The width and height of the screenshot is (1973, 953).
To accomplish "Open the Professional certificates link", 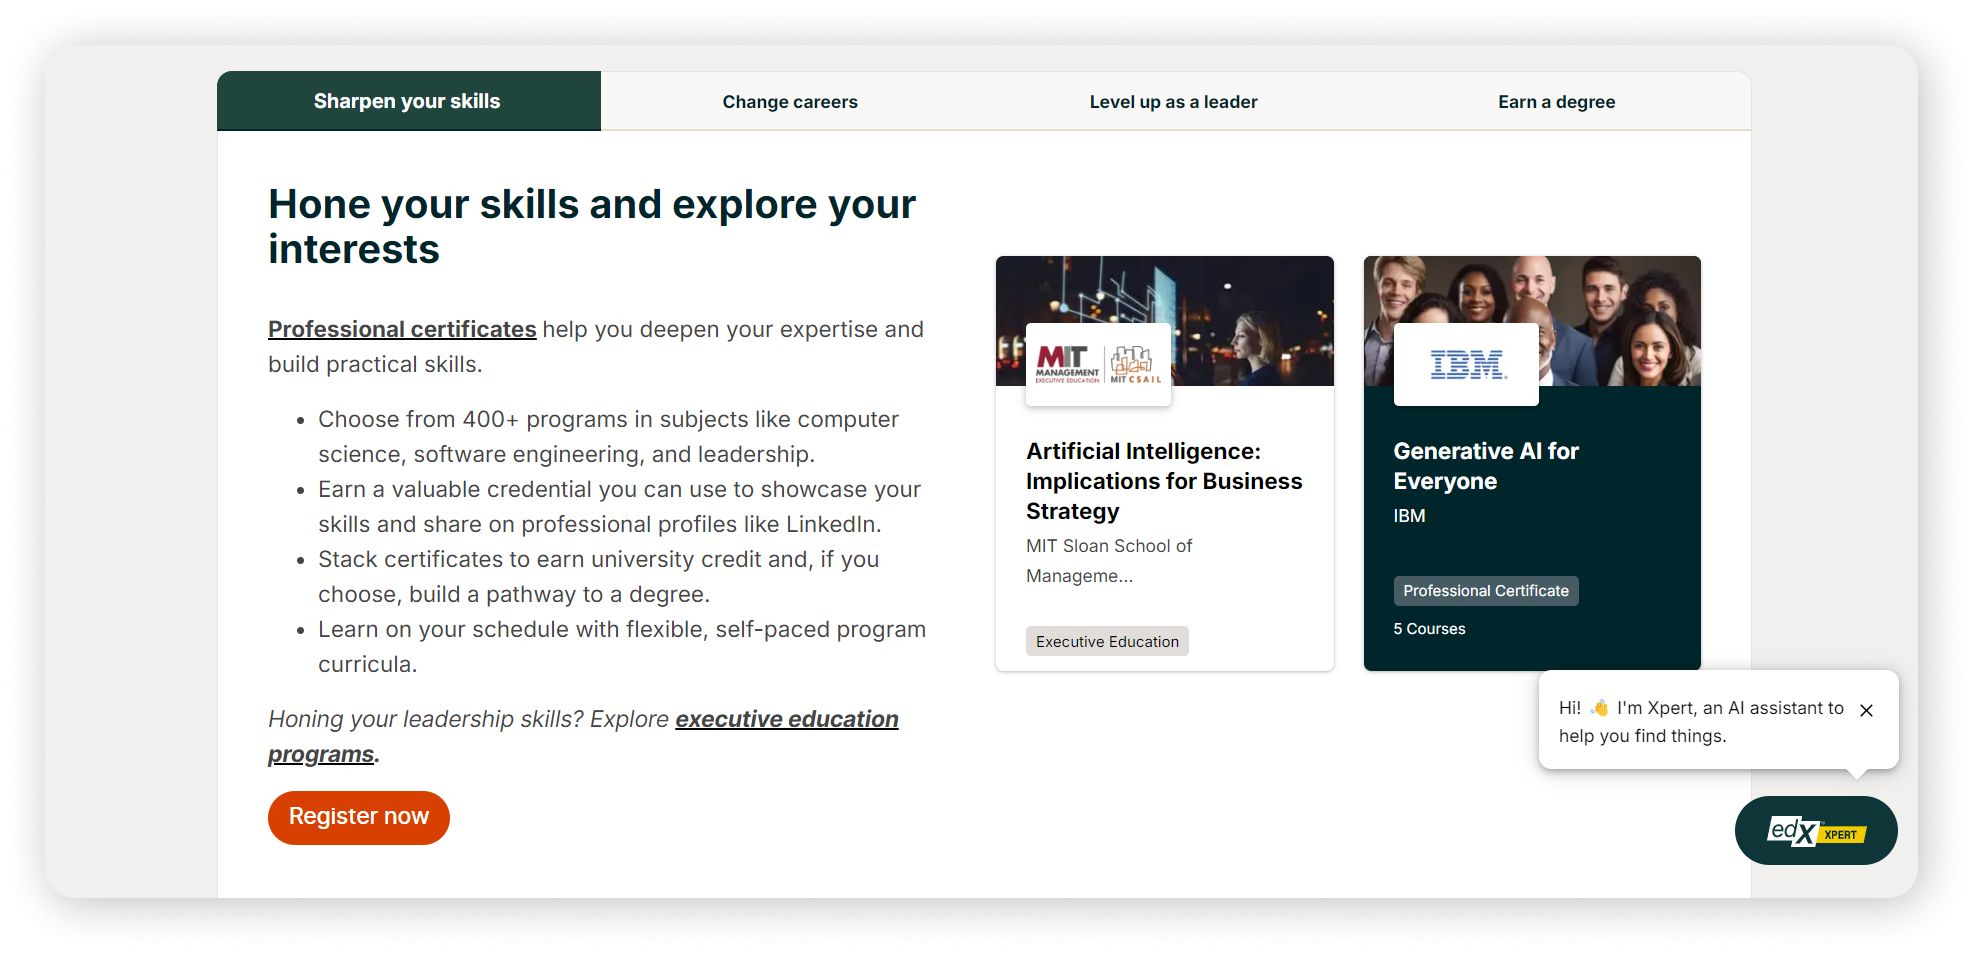I will [x=401, y=328].
